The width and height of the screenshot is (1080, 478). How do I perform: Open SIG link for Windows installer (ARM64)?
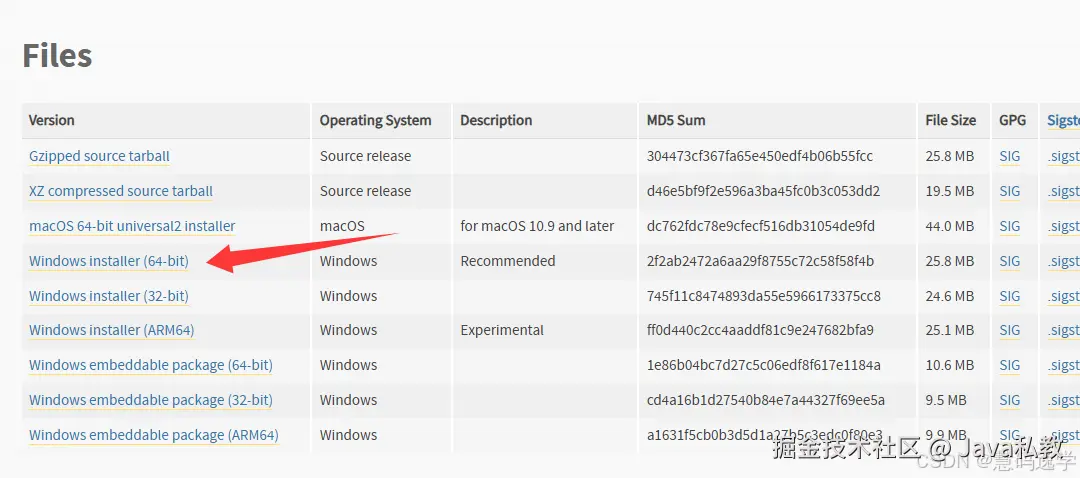[1010, 331]
